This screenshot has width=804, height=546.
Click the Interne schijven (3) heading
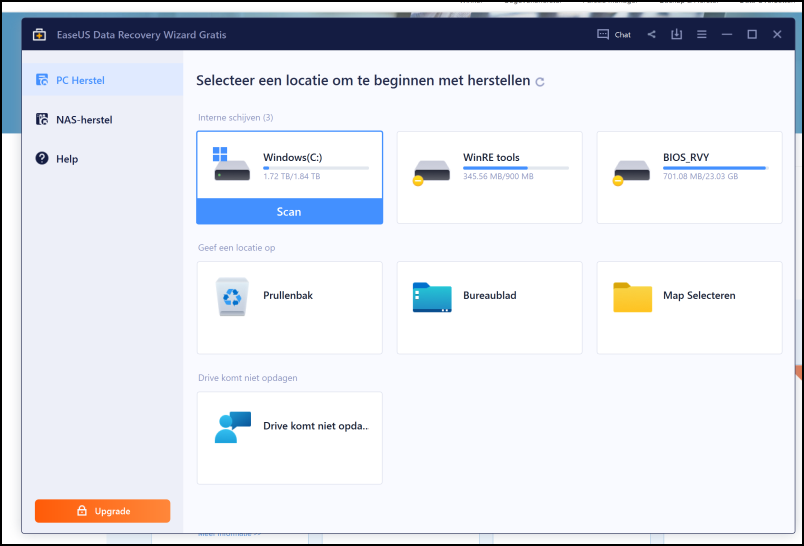tap(236, 117)
